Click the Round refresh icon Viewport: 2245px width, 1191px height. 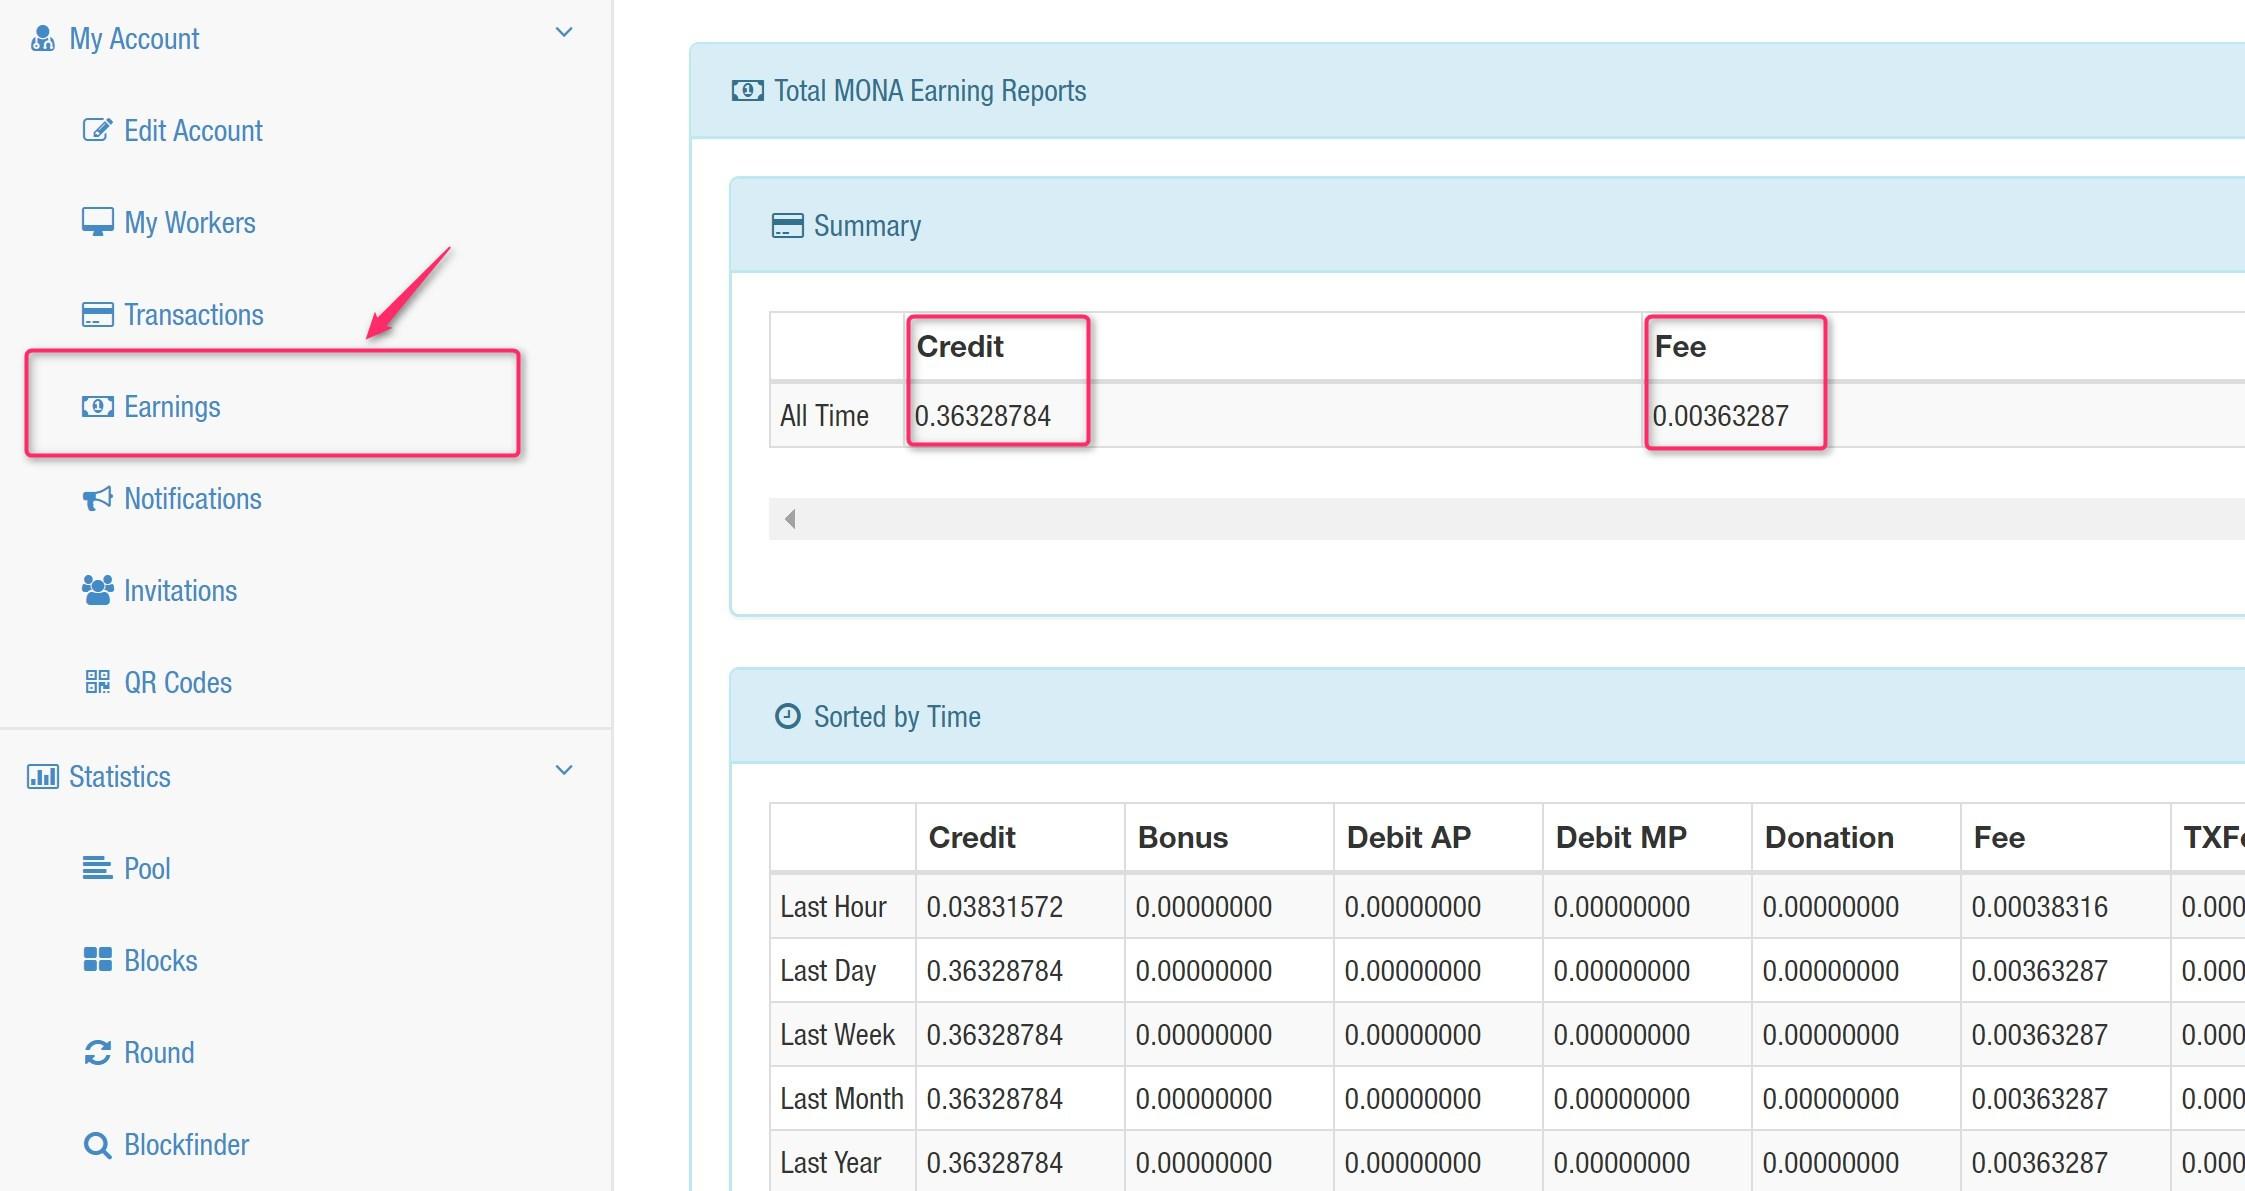[97, 1052]
